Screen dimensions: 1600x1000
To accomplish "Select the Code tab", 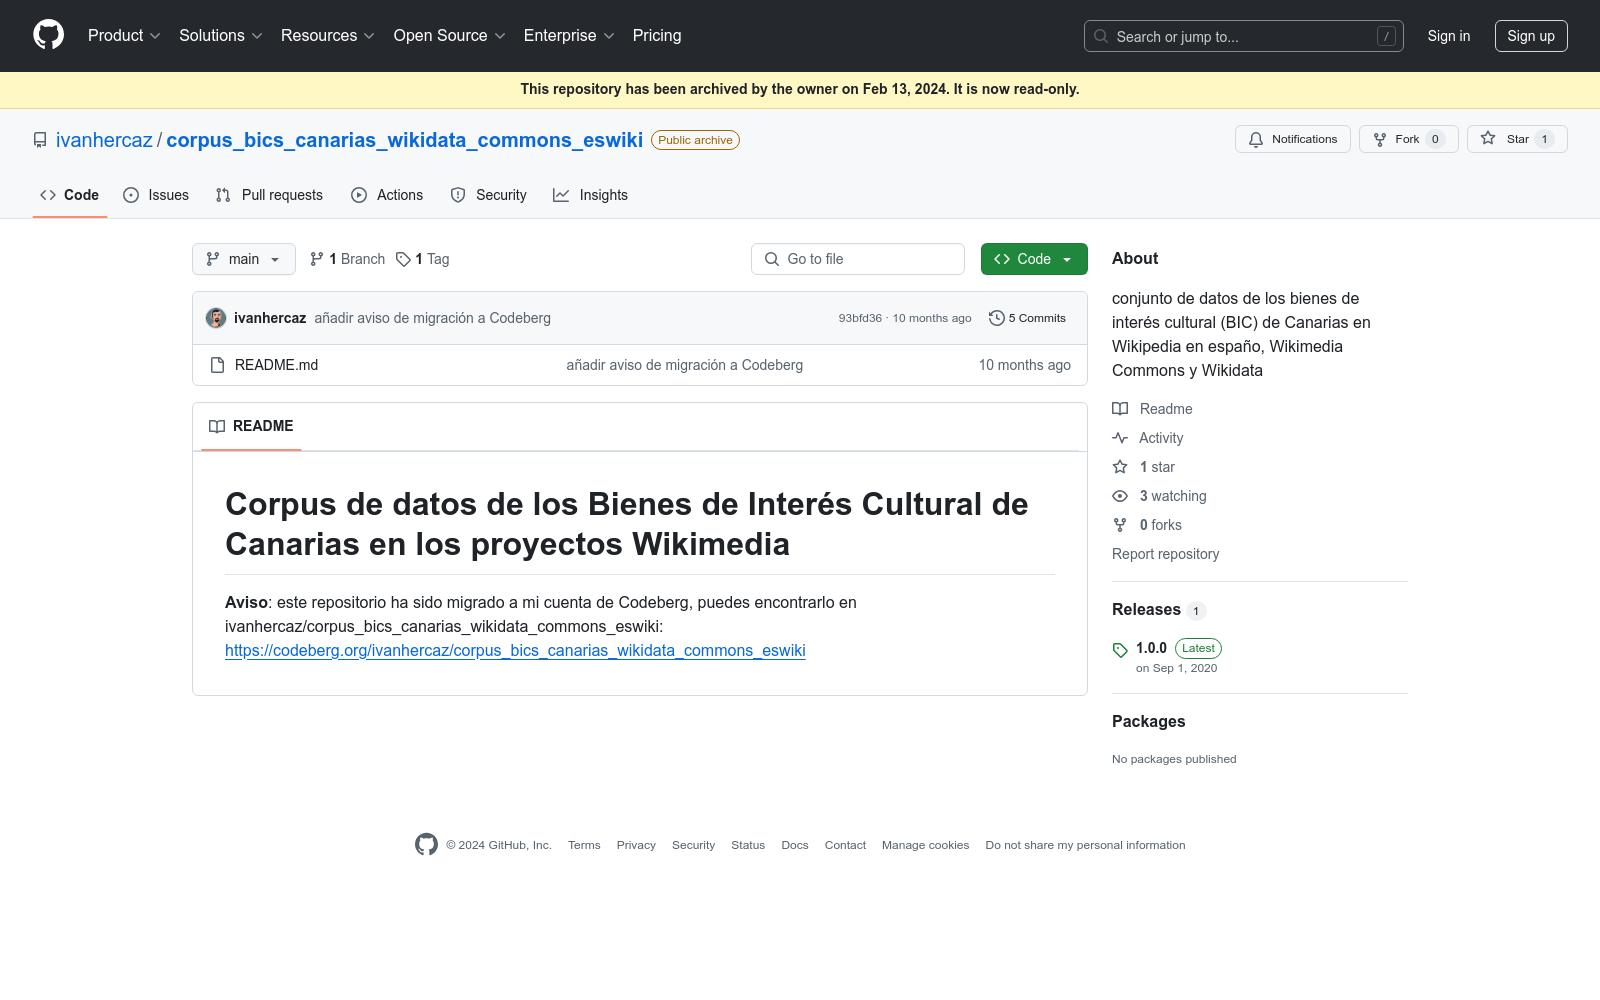I will [70, 195].
